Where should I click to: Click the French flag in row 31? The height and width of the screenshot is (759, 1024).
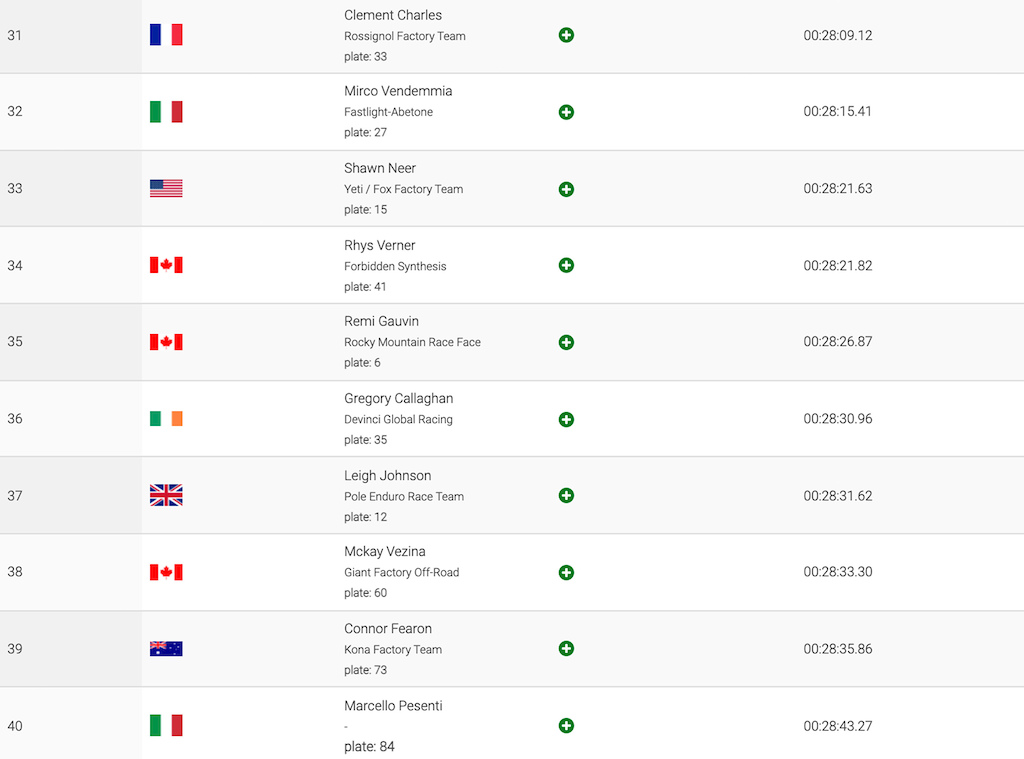click(x=166, y=35)
